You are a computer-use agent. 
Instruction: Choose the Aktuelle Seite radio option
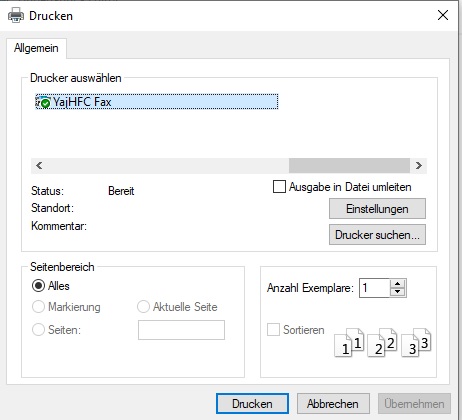143,307
